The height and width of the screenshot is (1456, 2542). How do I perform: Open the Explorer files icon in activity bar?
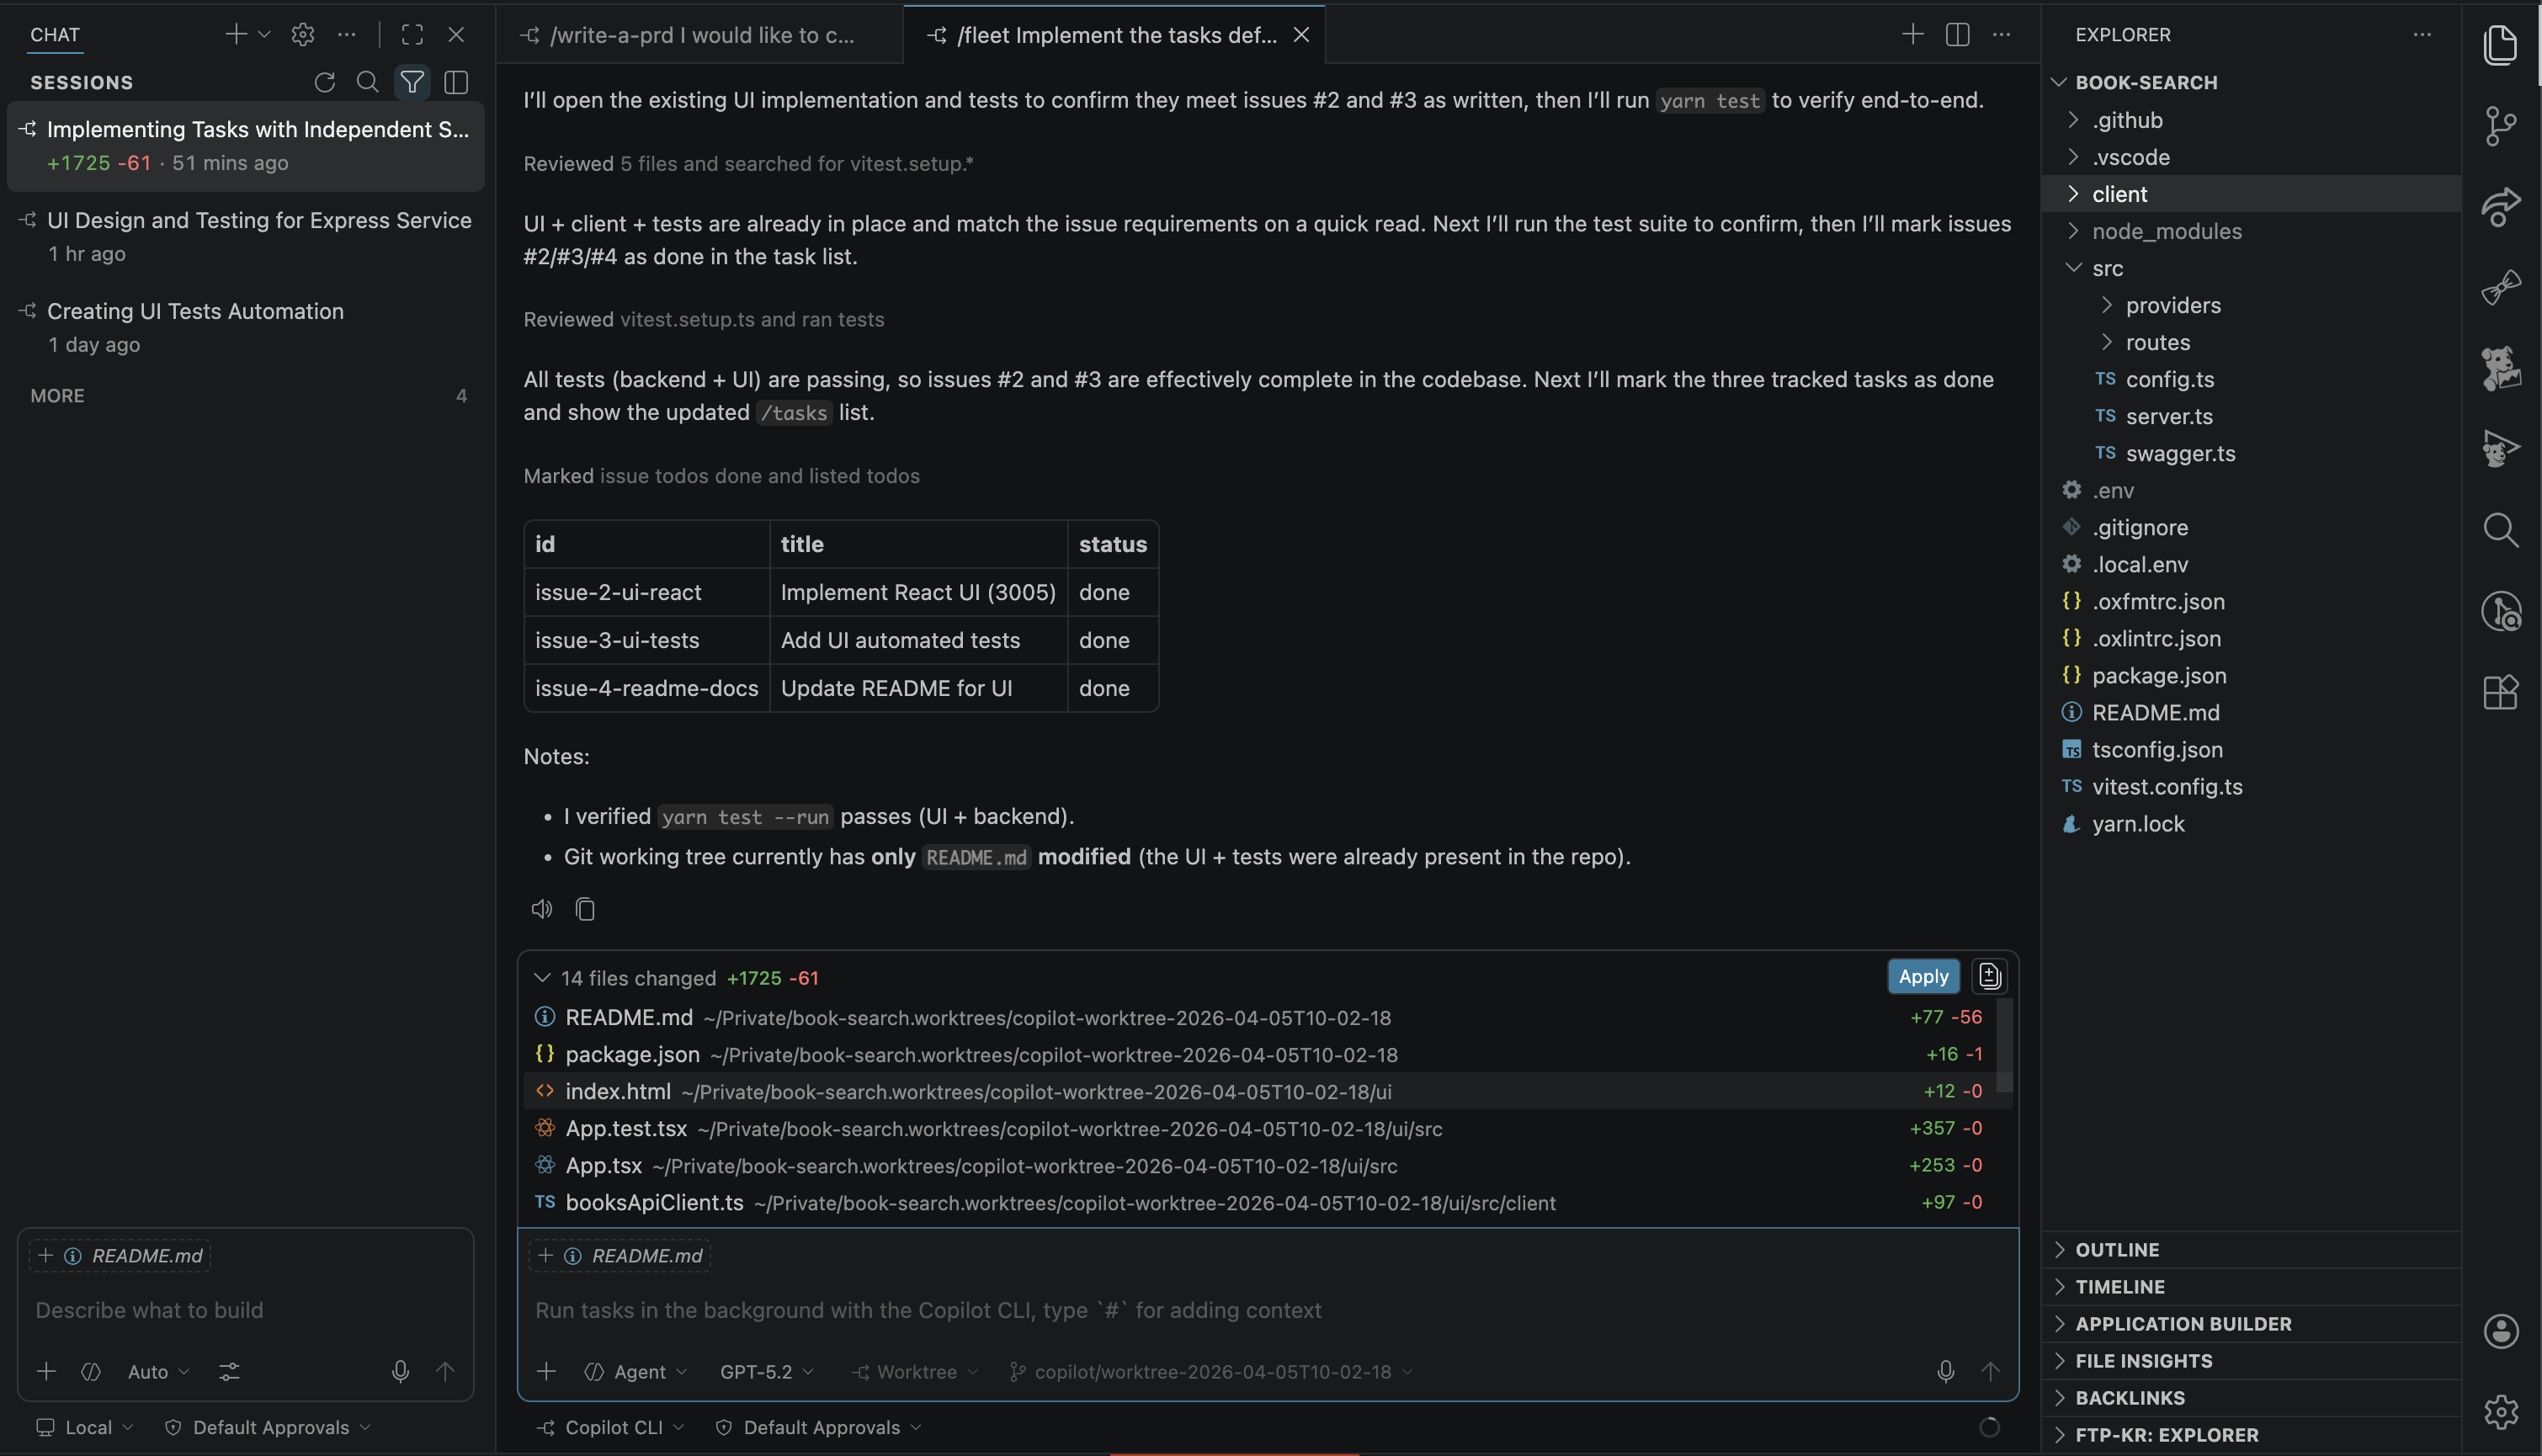click(x=2500, y=45)
